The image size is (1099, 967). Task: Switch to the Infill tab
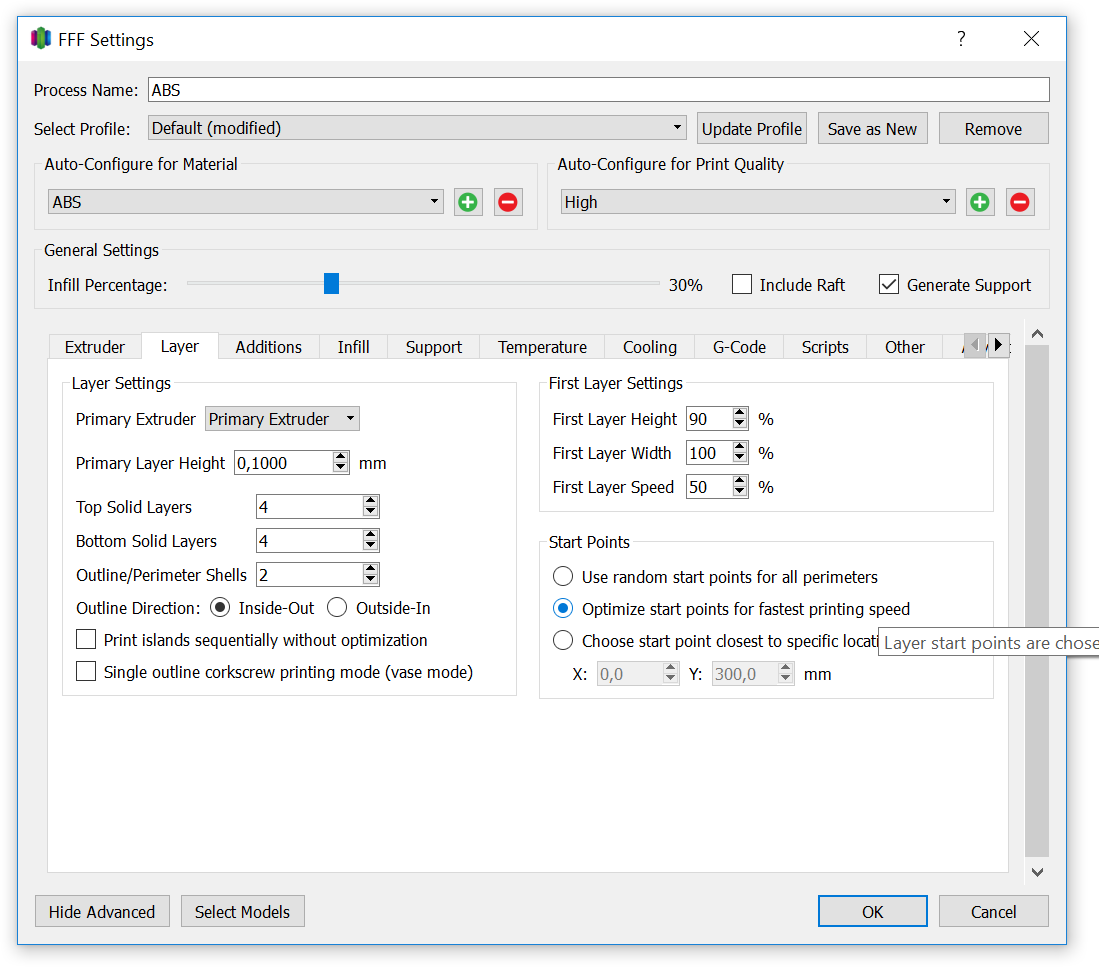[x=353, y=347]
